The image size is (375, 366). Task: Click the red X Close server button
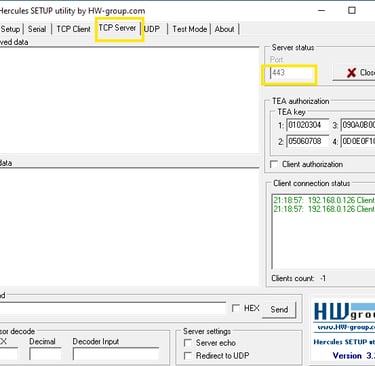(x=354, y=72)
